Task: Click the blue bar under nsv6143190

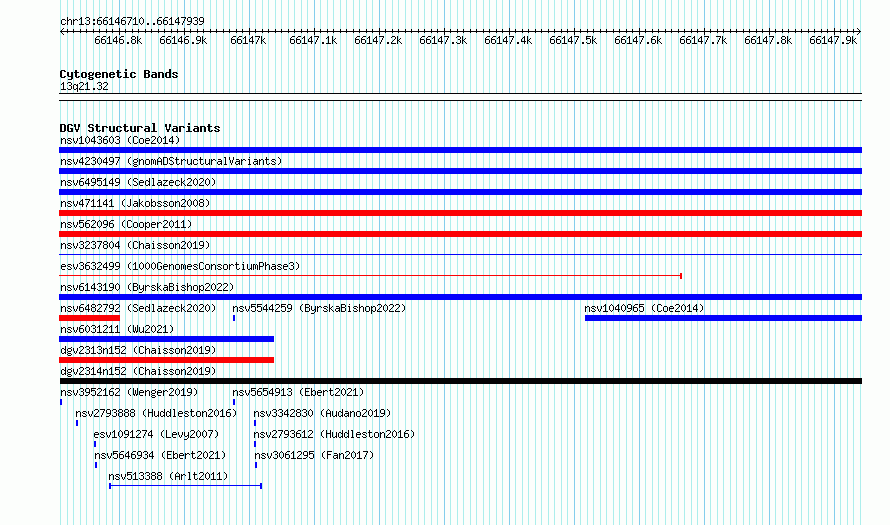Action: [x=460, y=297]
